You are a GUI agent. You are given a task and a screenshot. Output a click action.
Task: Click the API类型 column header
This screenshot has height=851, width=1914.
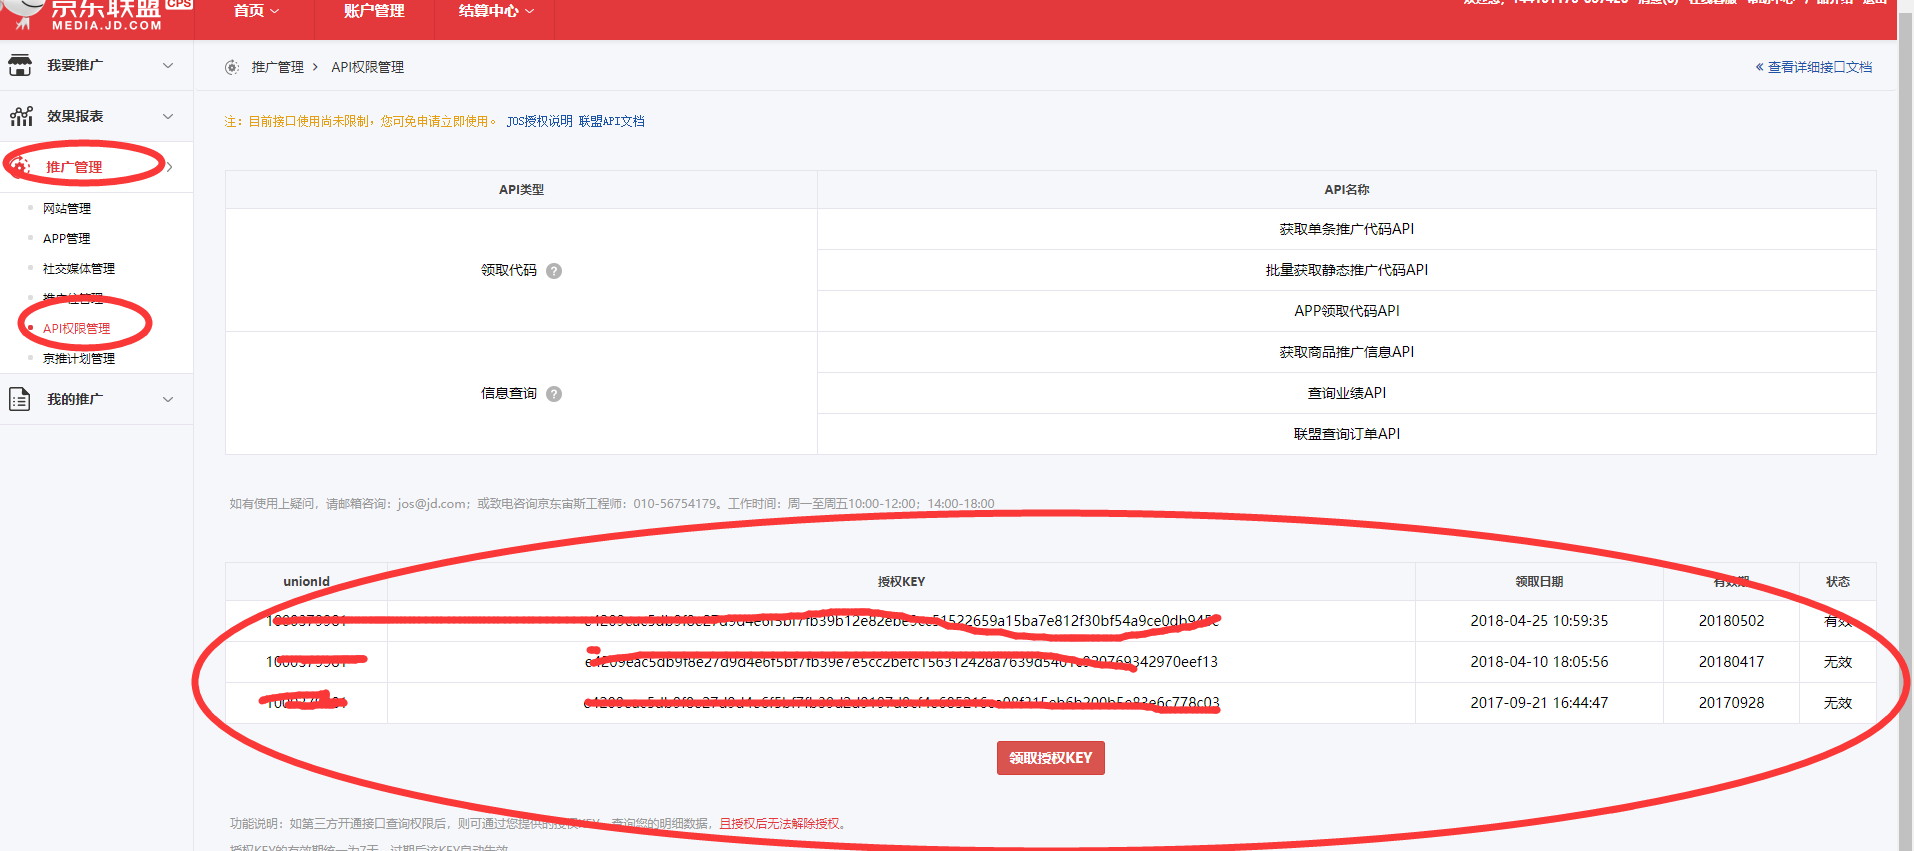tap(521, 190)
